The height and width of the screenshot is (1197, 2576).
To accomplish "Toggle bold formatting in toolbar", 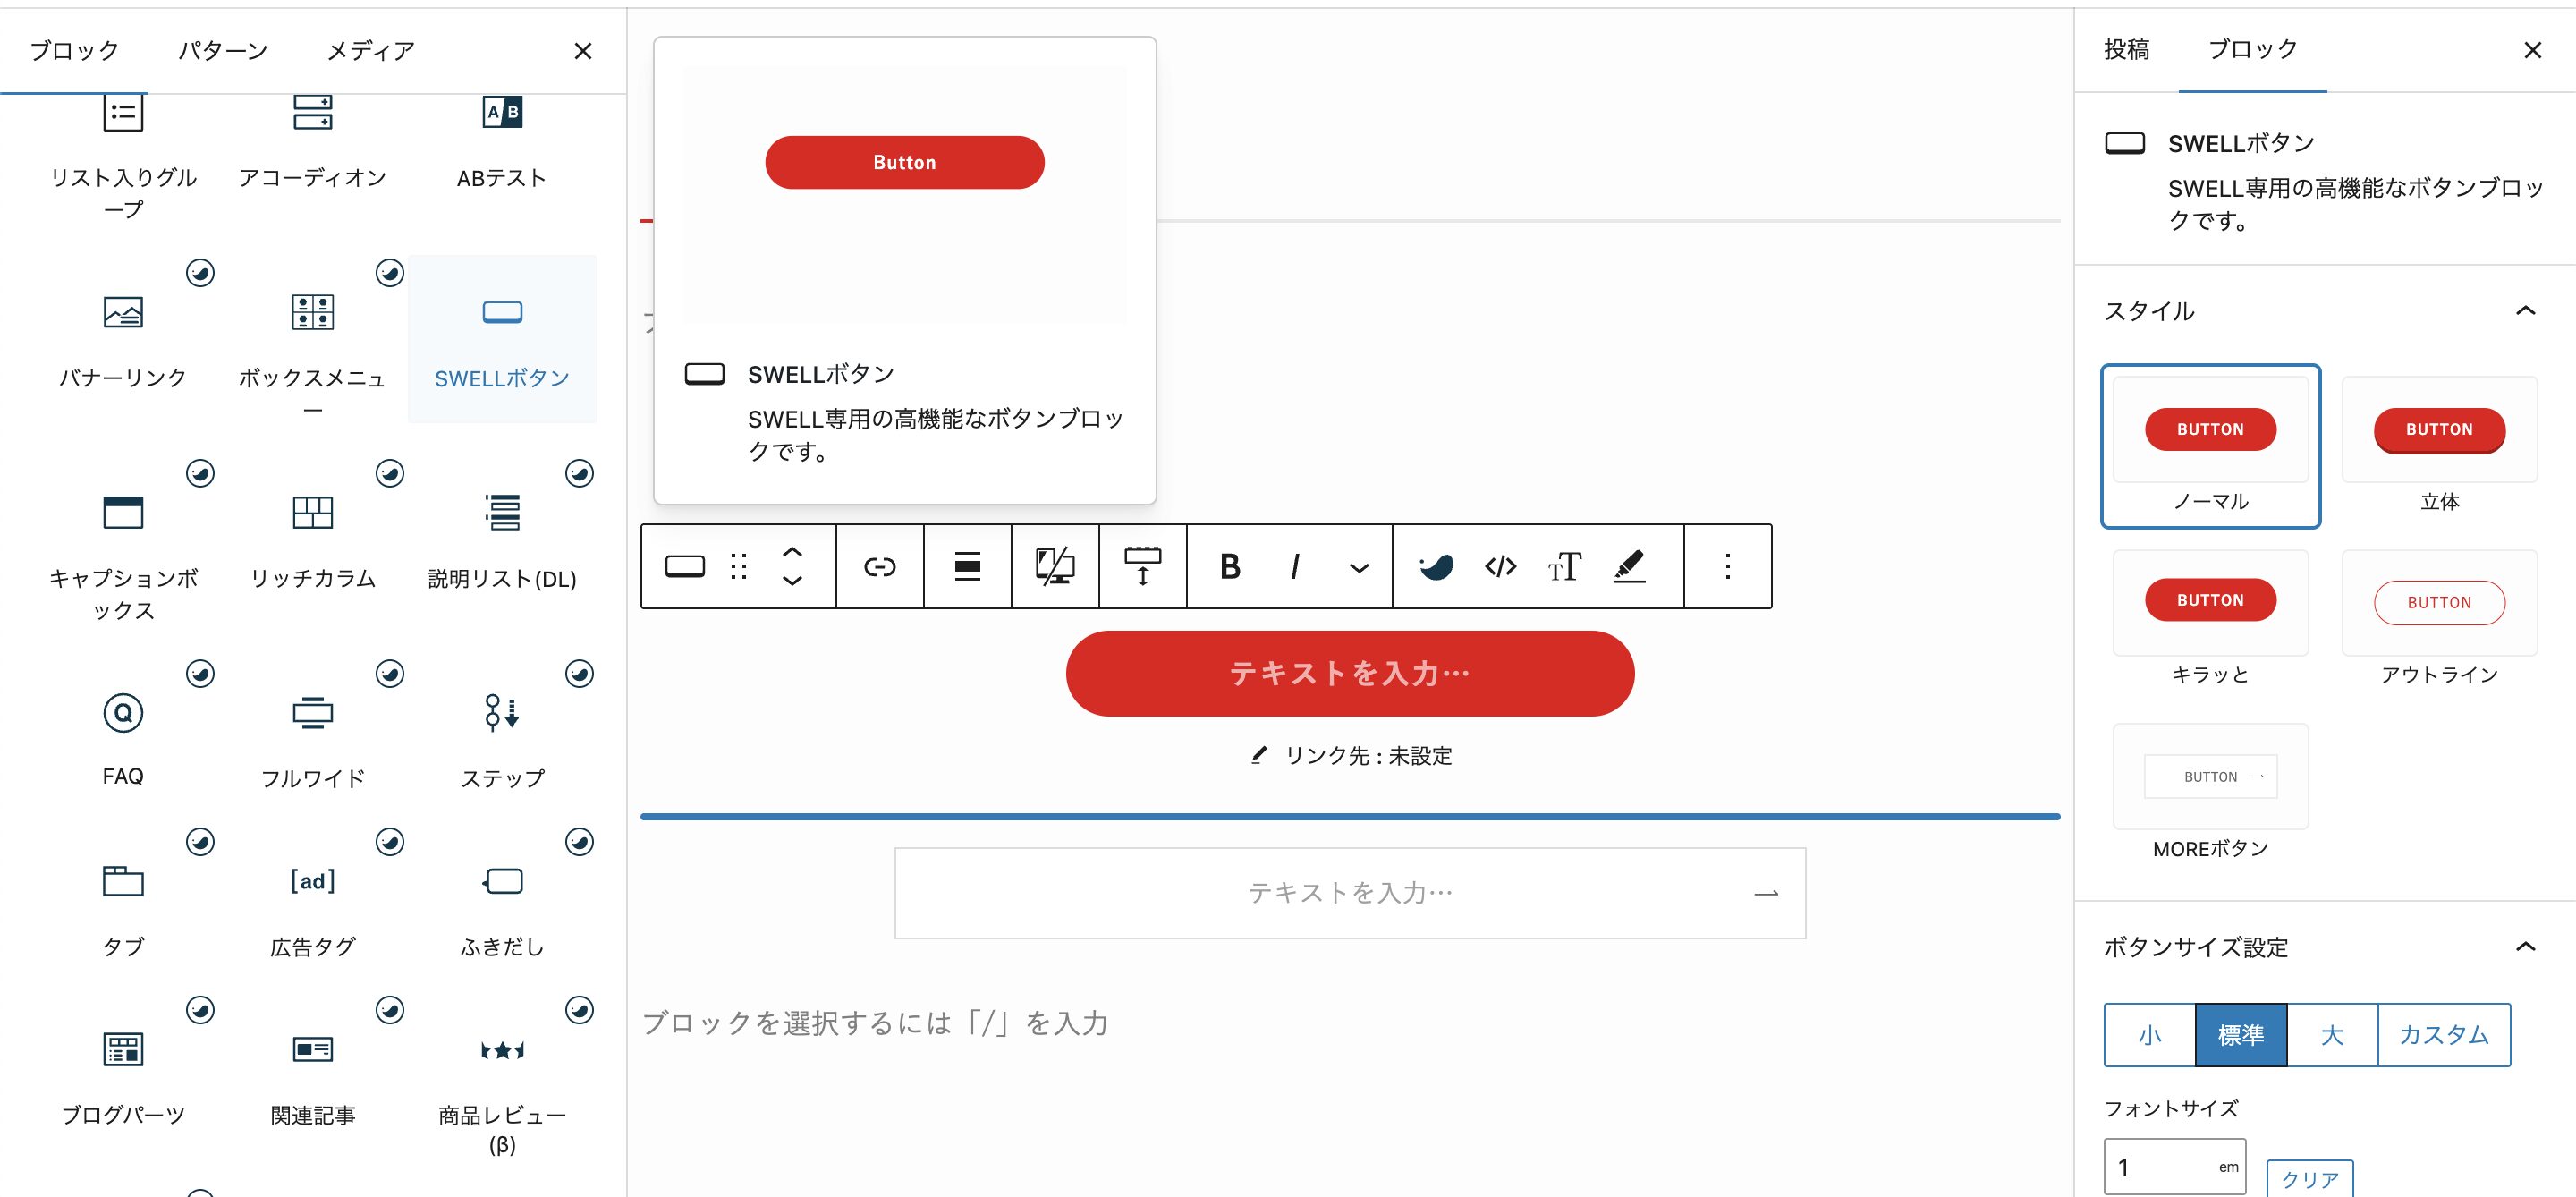I will pos(1230,567).
